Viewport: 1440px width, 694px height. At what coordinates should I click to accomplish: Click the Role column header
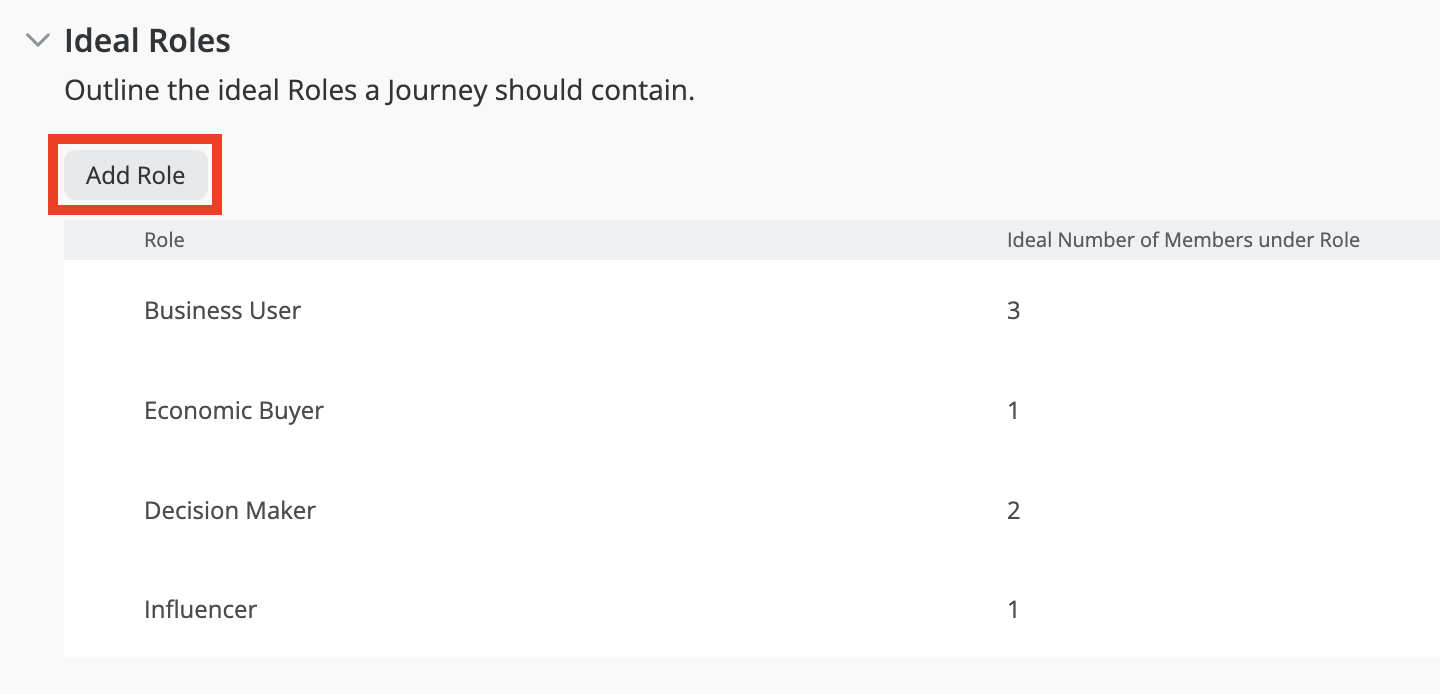tap(164, 240)
